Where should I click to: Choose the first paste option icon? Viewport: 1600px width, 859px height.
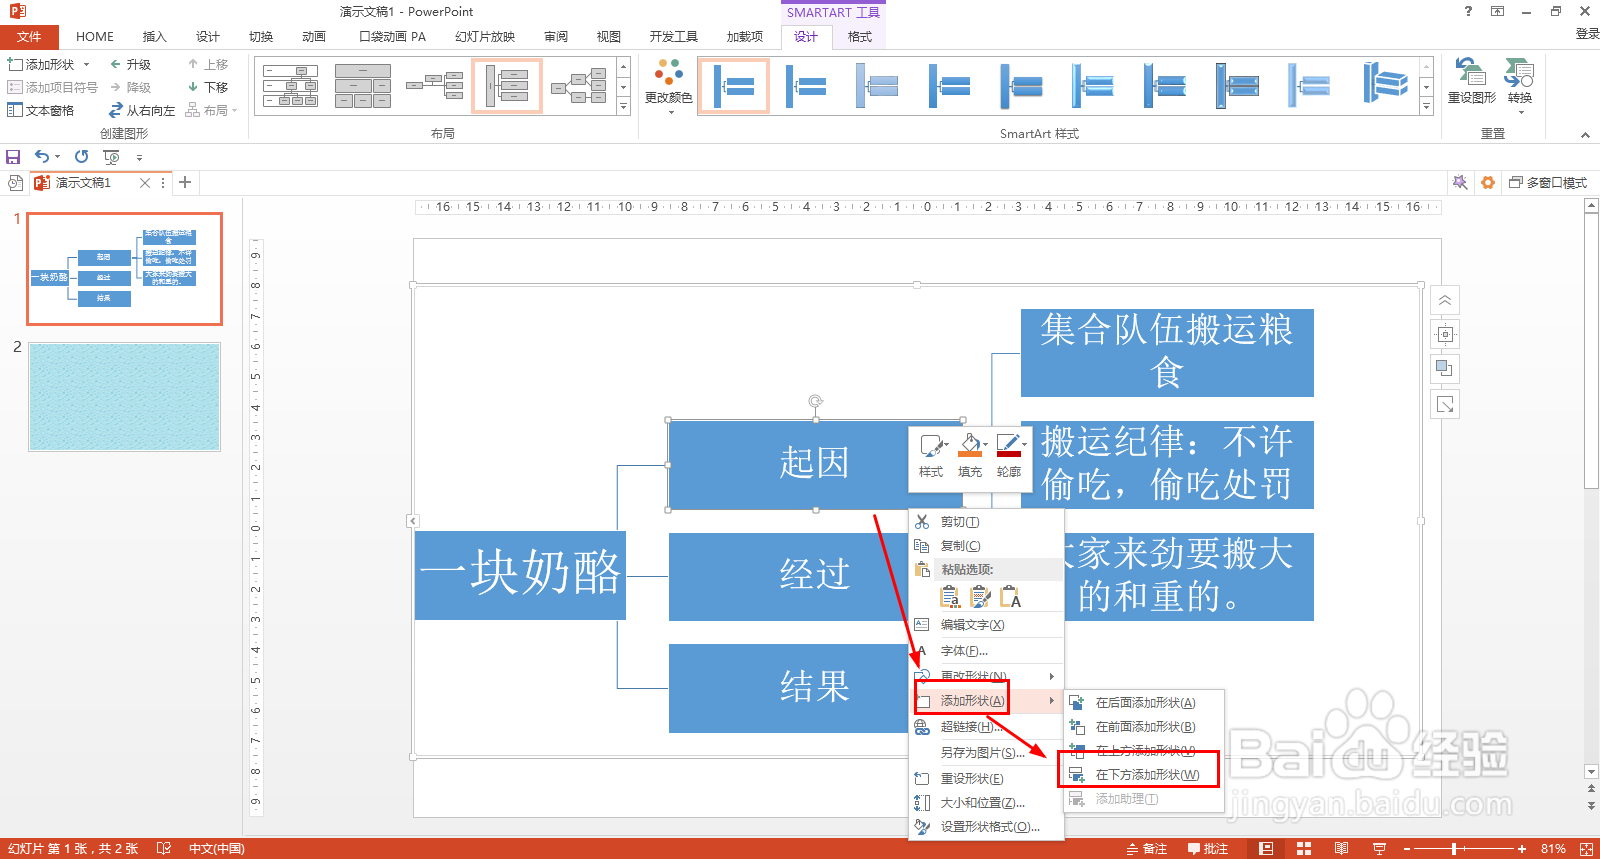(x=950, y=597)
